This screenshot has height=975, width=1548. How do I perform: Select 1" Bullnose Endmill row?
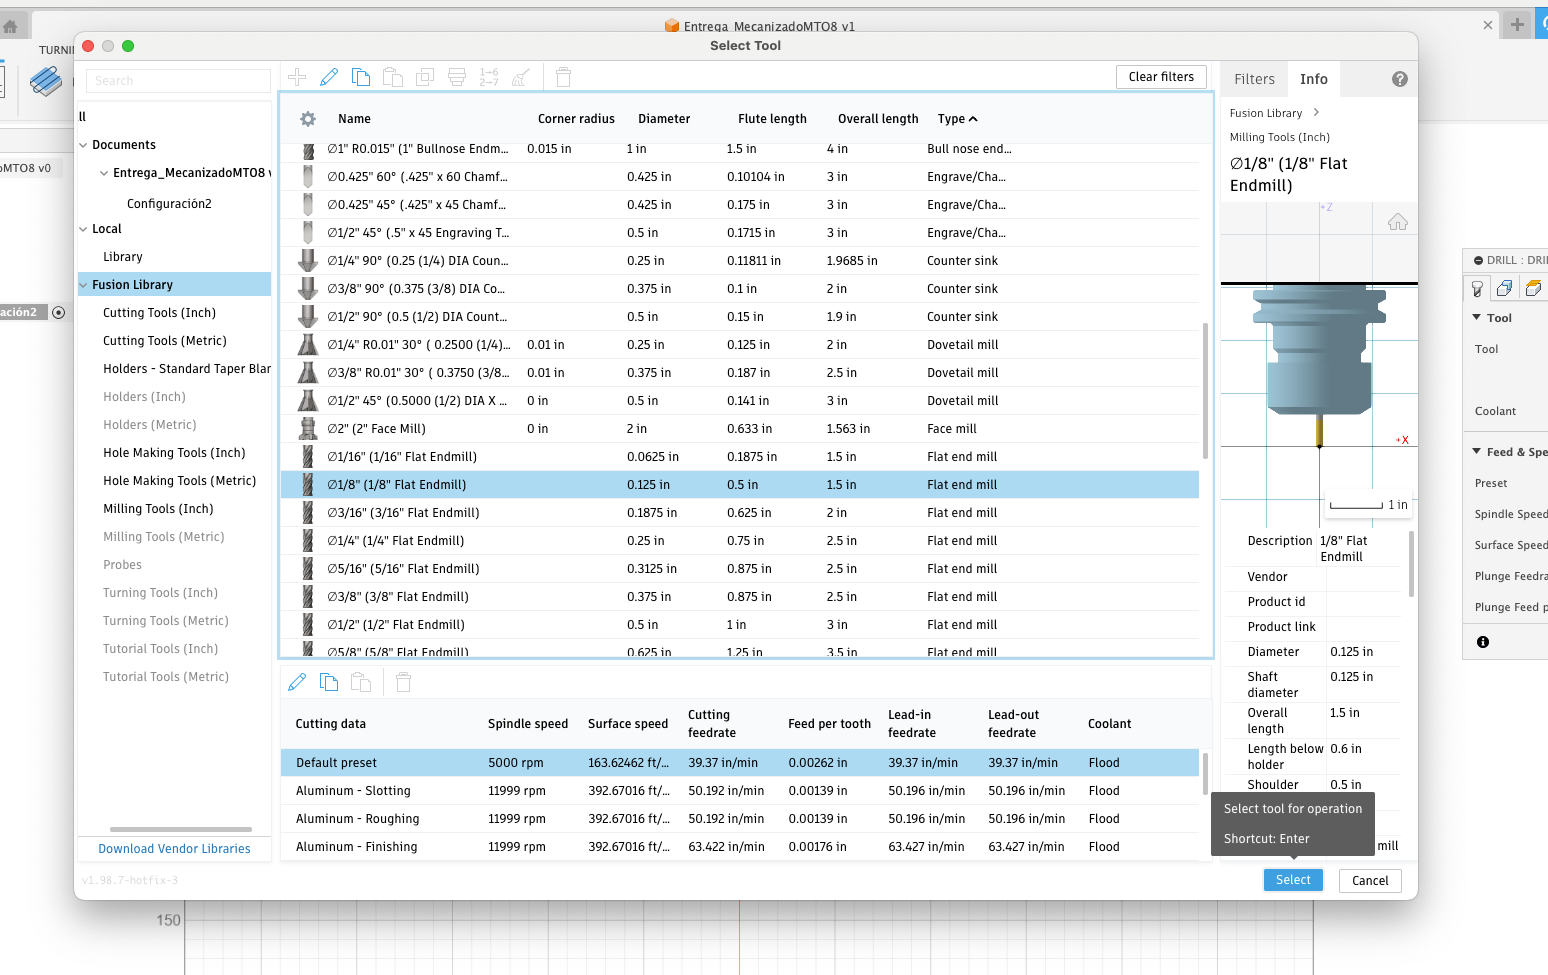[x=740, y=149]
